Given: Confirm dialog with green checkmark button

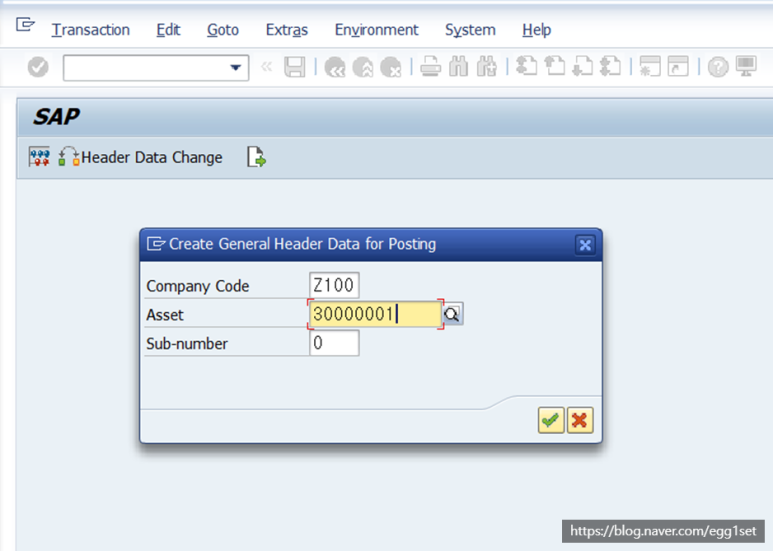Looking at the screenshot, I should click(551, 420).
